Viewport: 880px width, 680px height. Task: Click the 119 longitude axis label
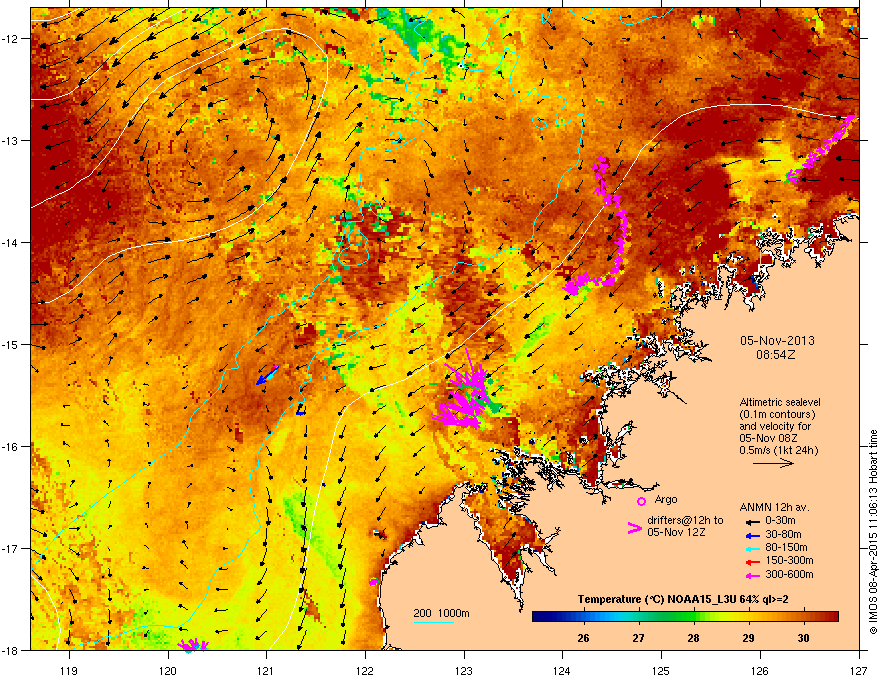tap(69, 670)
